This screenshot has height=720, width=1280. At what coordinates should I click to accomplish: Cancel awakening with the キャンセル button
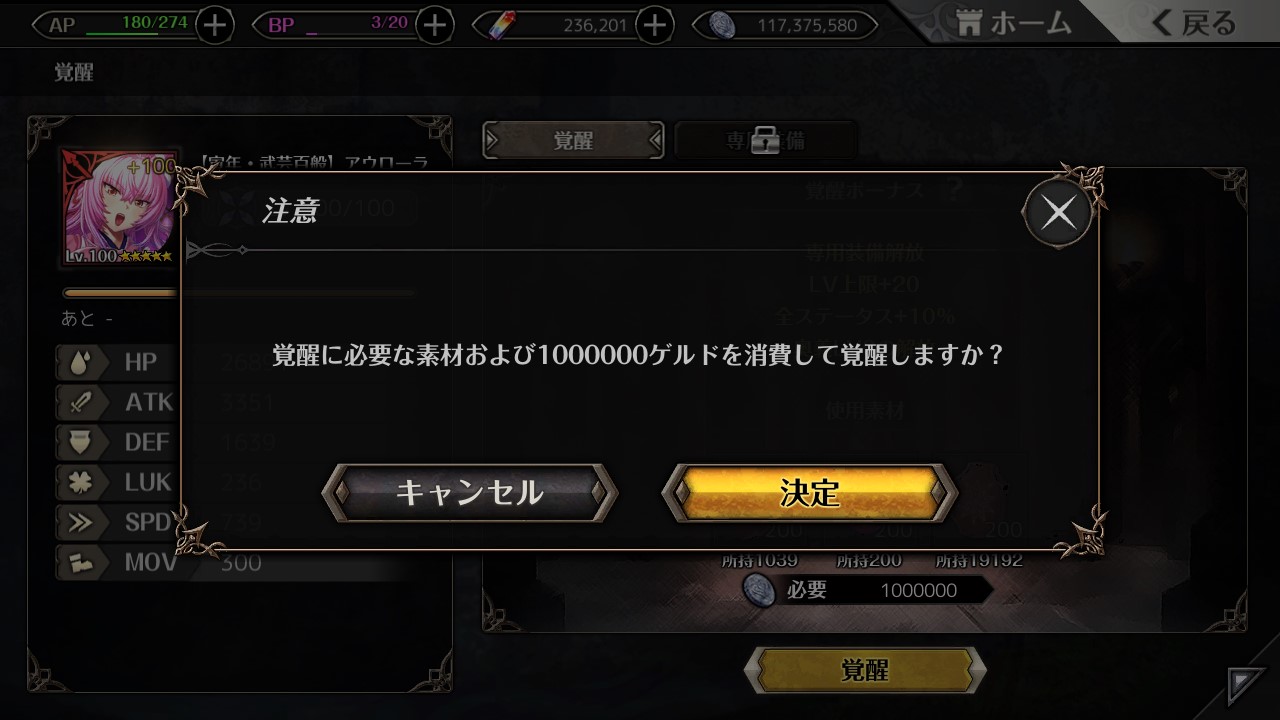pyautogui.click(x=469, y=492)
